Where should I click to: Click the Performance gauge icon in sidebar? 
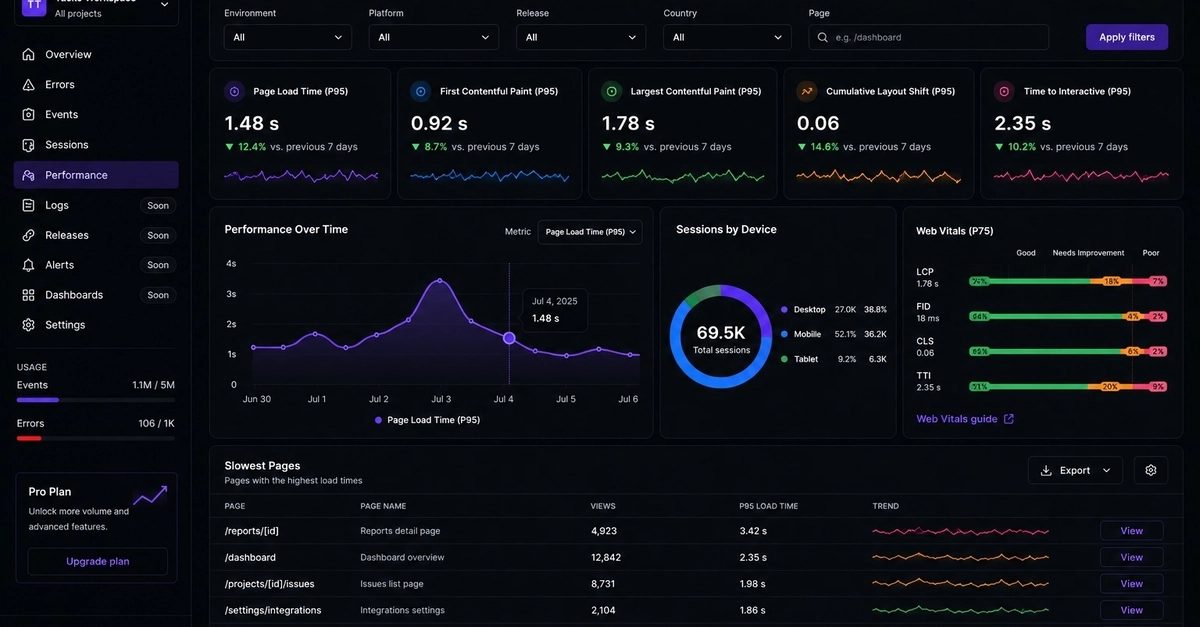pos(28,175)
